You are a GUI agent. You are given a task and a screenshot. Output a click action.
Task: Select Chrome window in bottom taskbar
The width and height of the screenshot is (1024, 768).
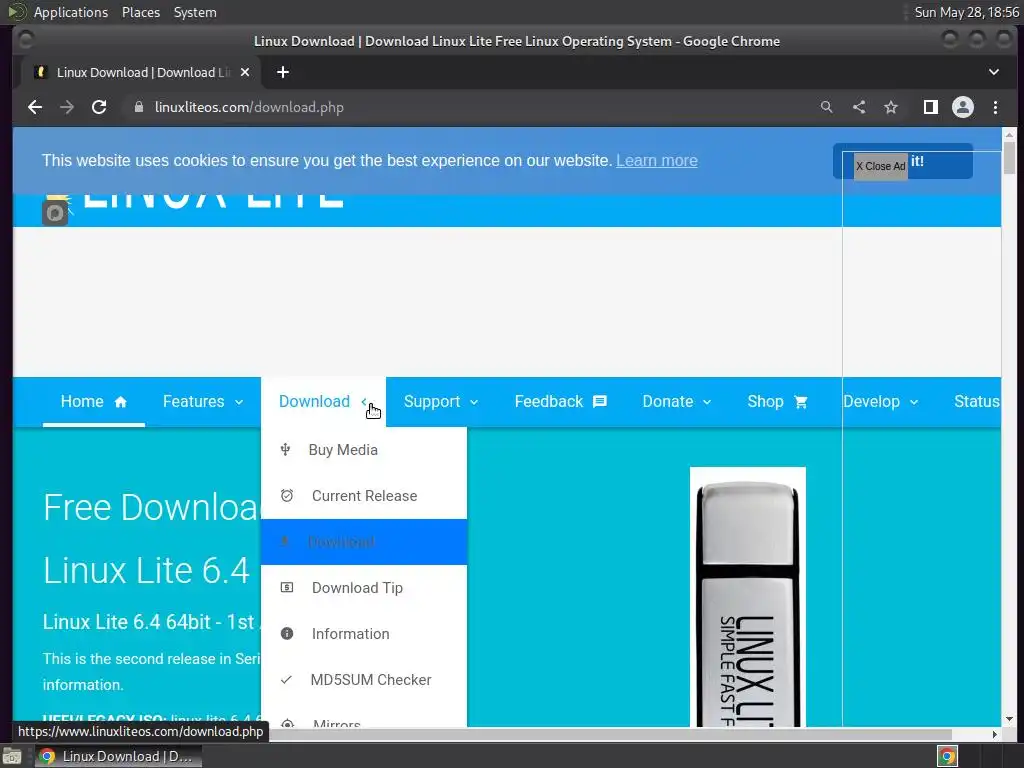118,756
